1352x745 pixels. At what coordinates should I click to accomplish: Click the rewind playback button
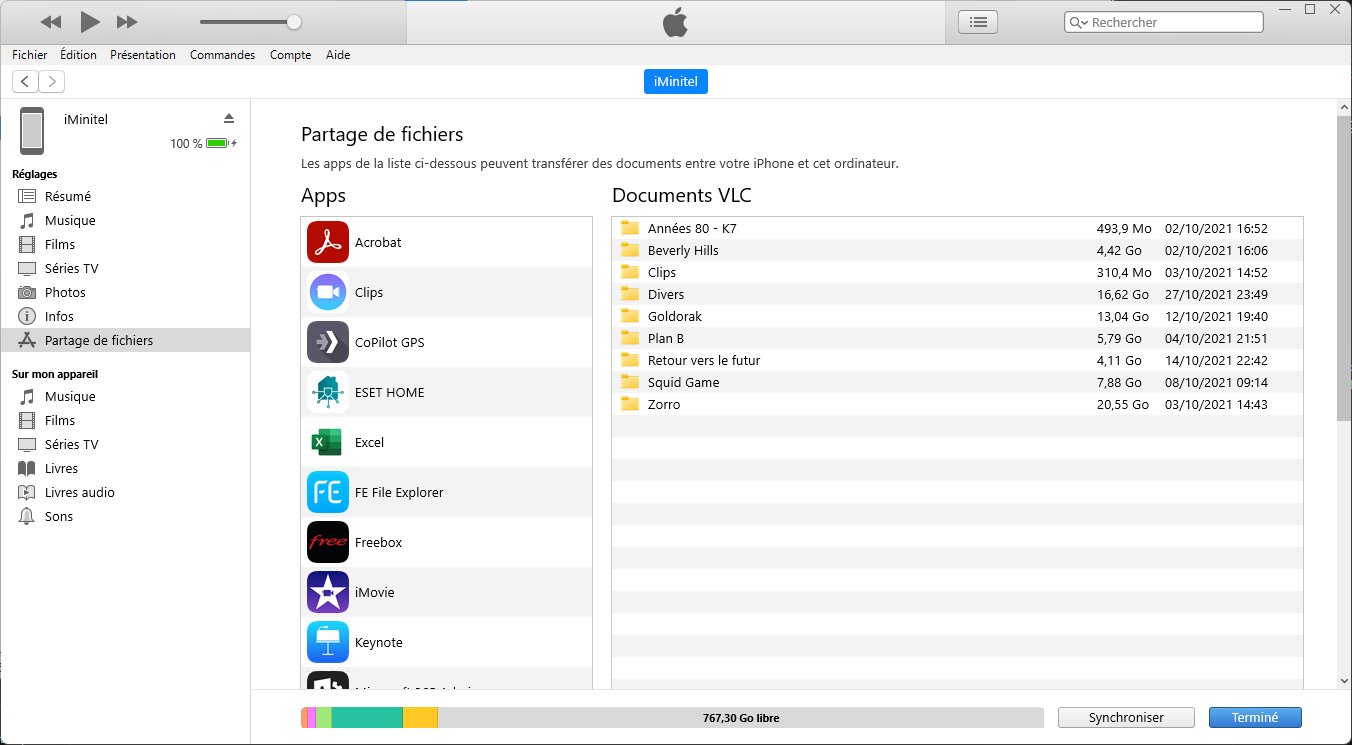51,22
